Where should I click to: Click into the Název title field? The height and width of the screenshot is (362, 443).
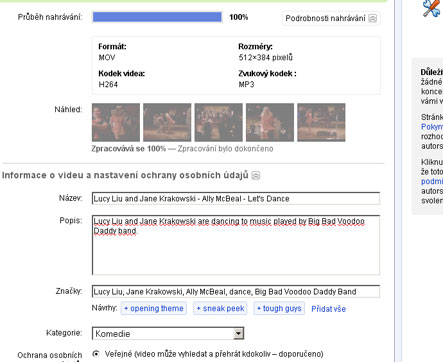point(236,199)
